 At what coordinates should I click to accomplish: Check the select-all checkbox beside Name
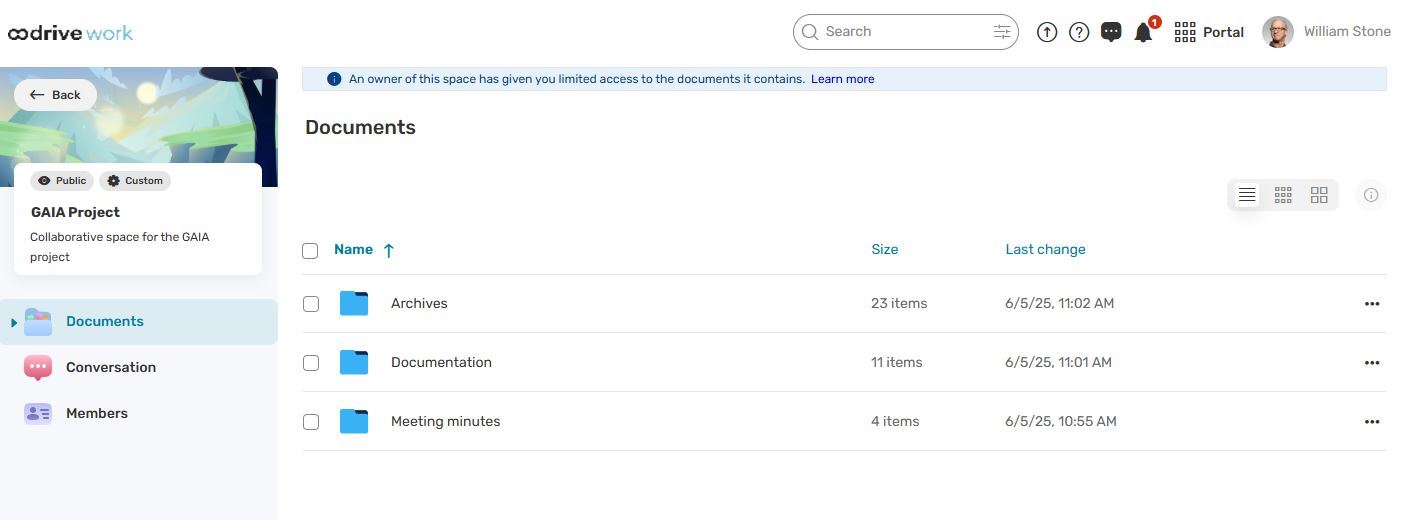click(310, 251)
